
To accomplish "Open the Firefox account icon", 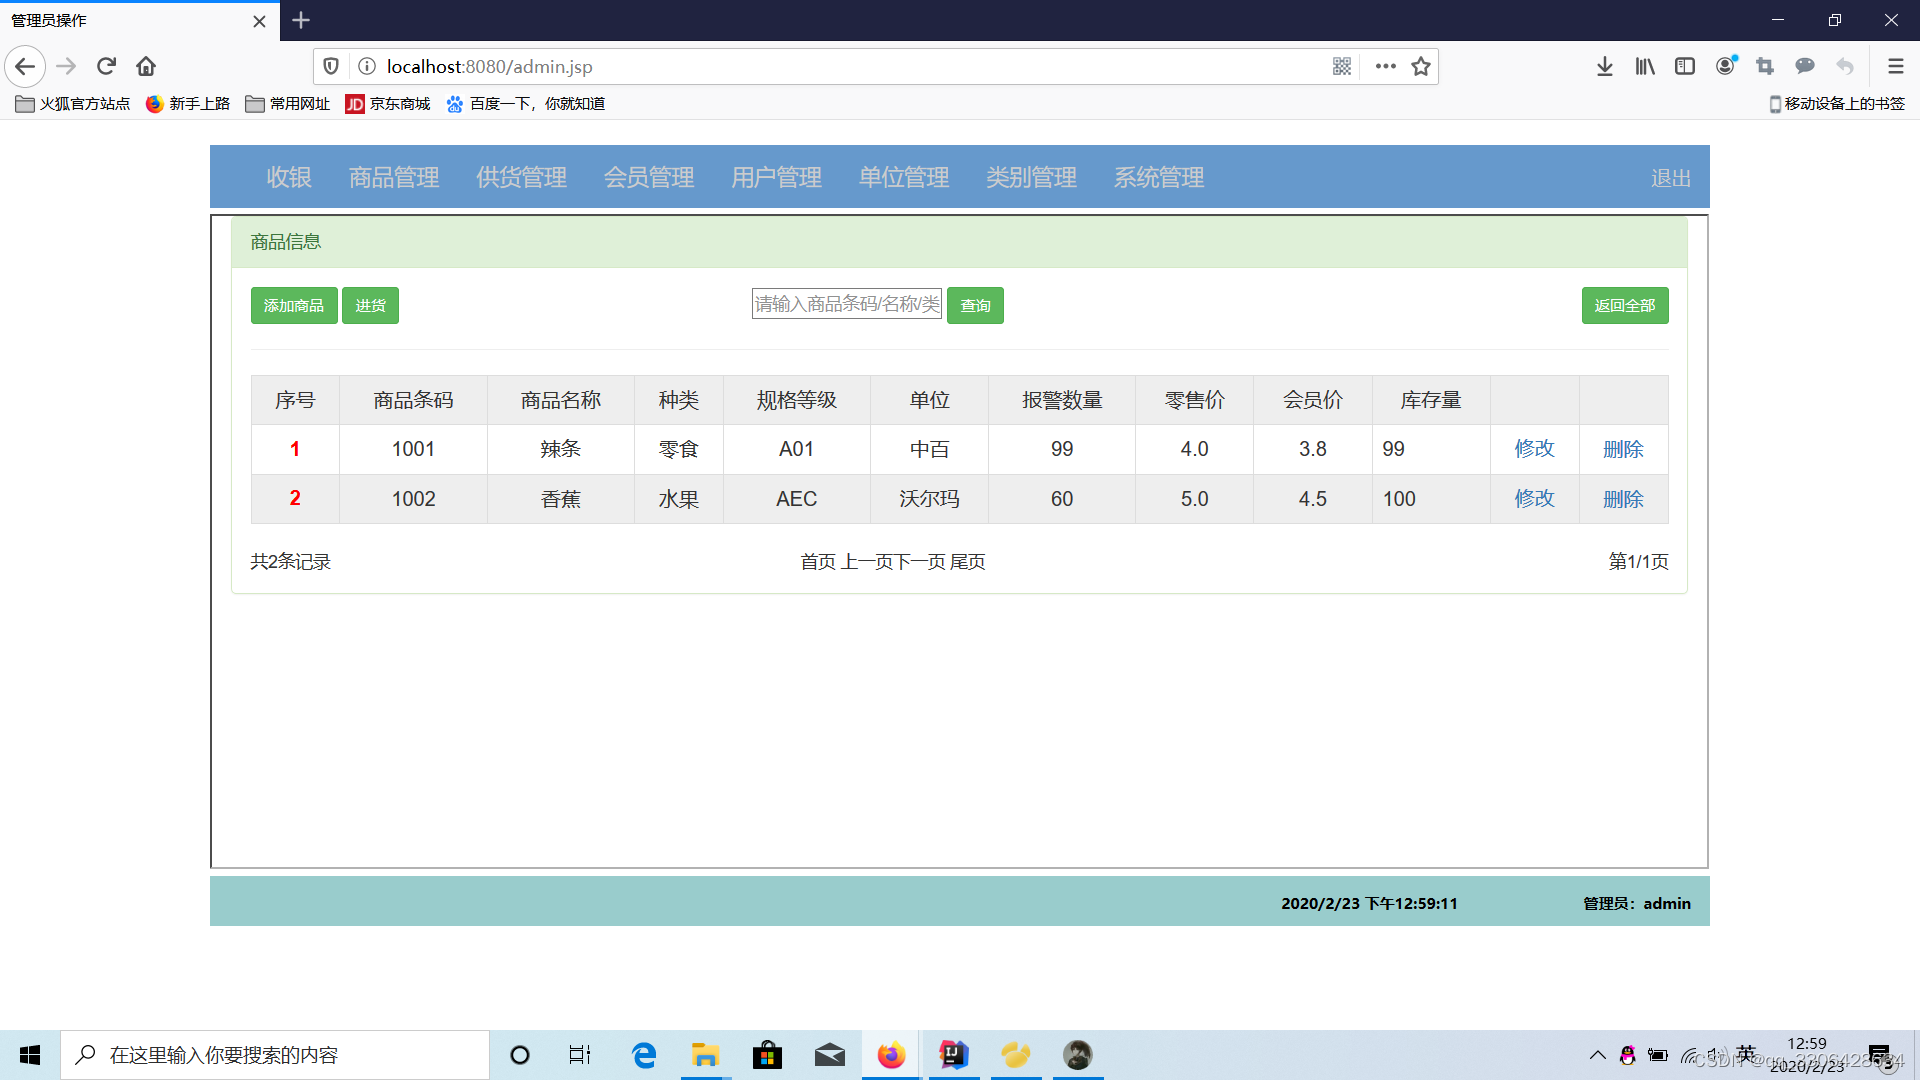I will [x=1726, y=66].
